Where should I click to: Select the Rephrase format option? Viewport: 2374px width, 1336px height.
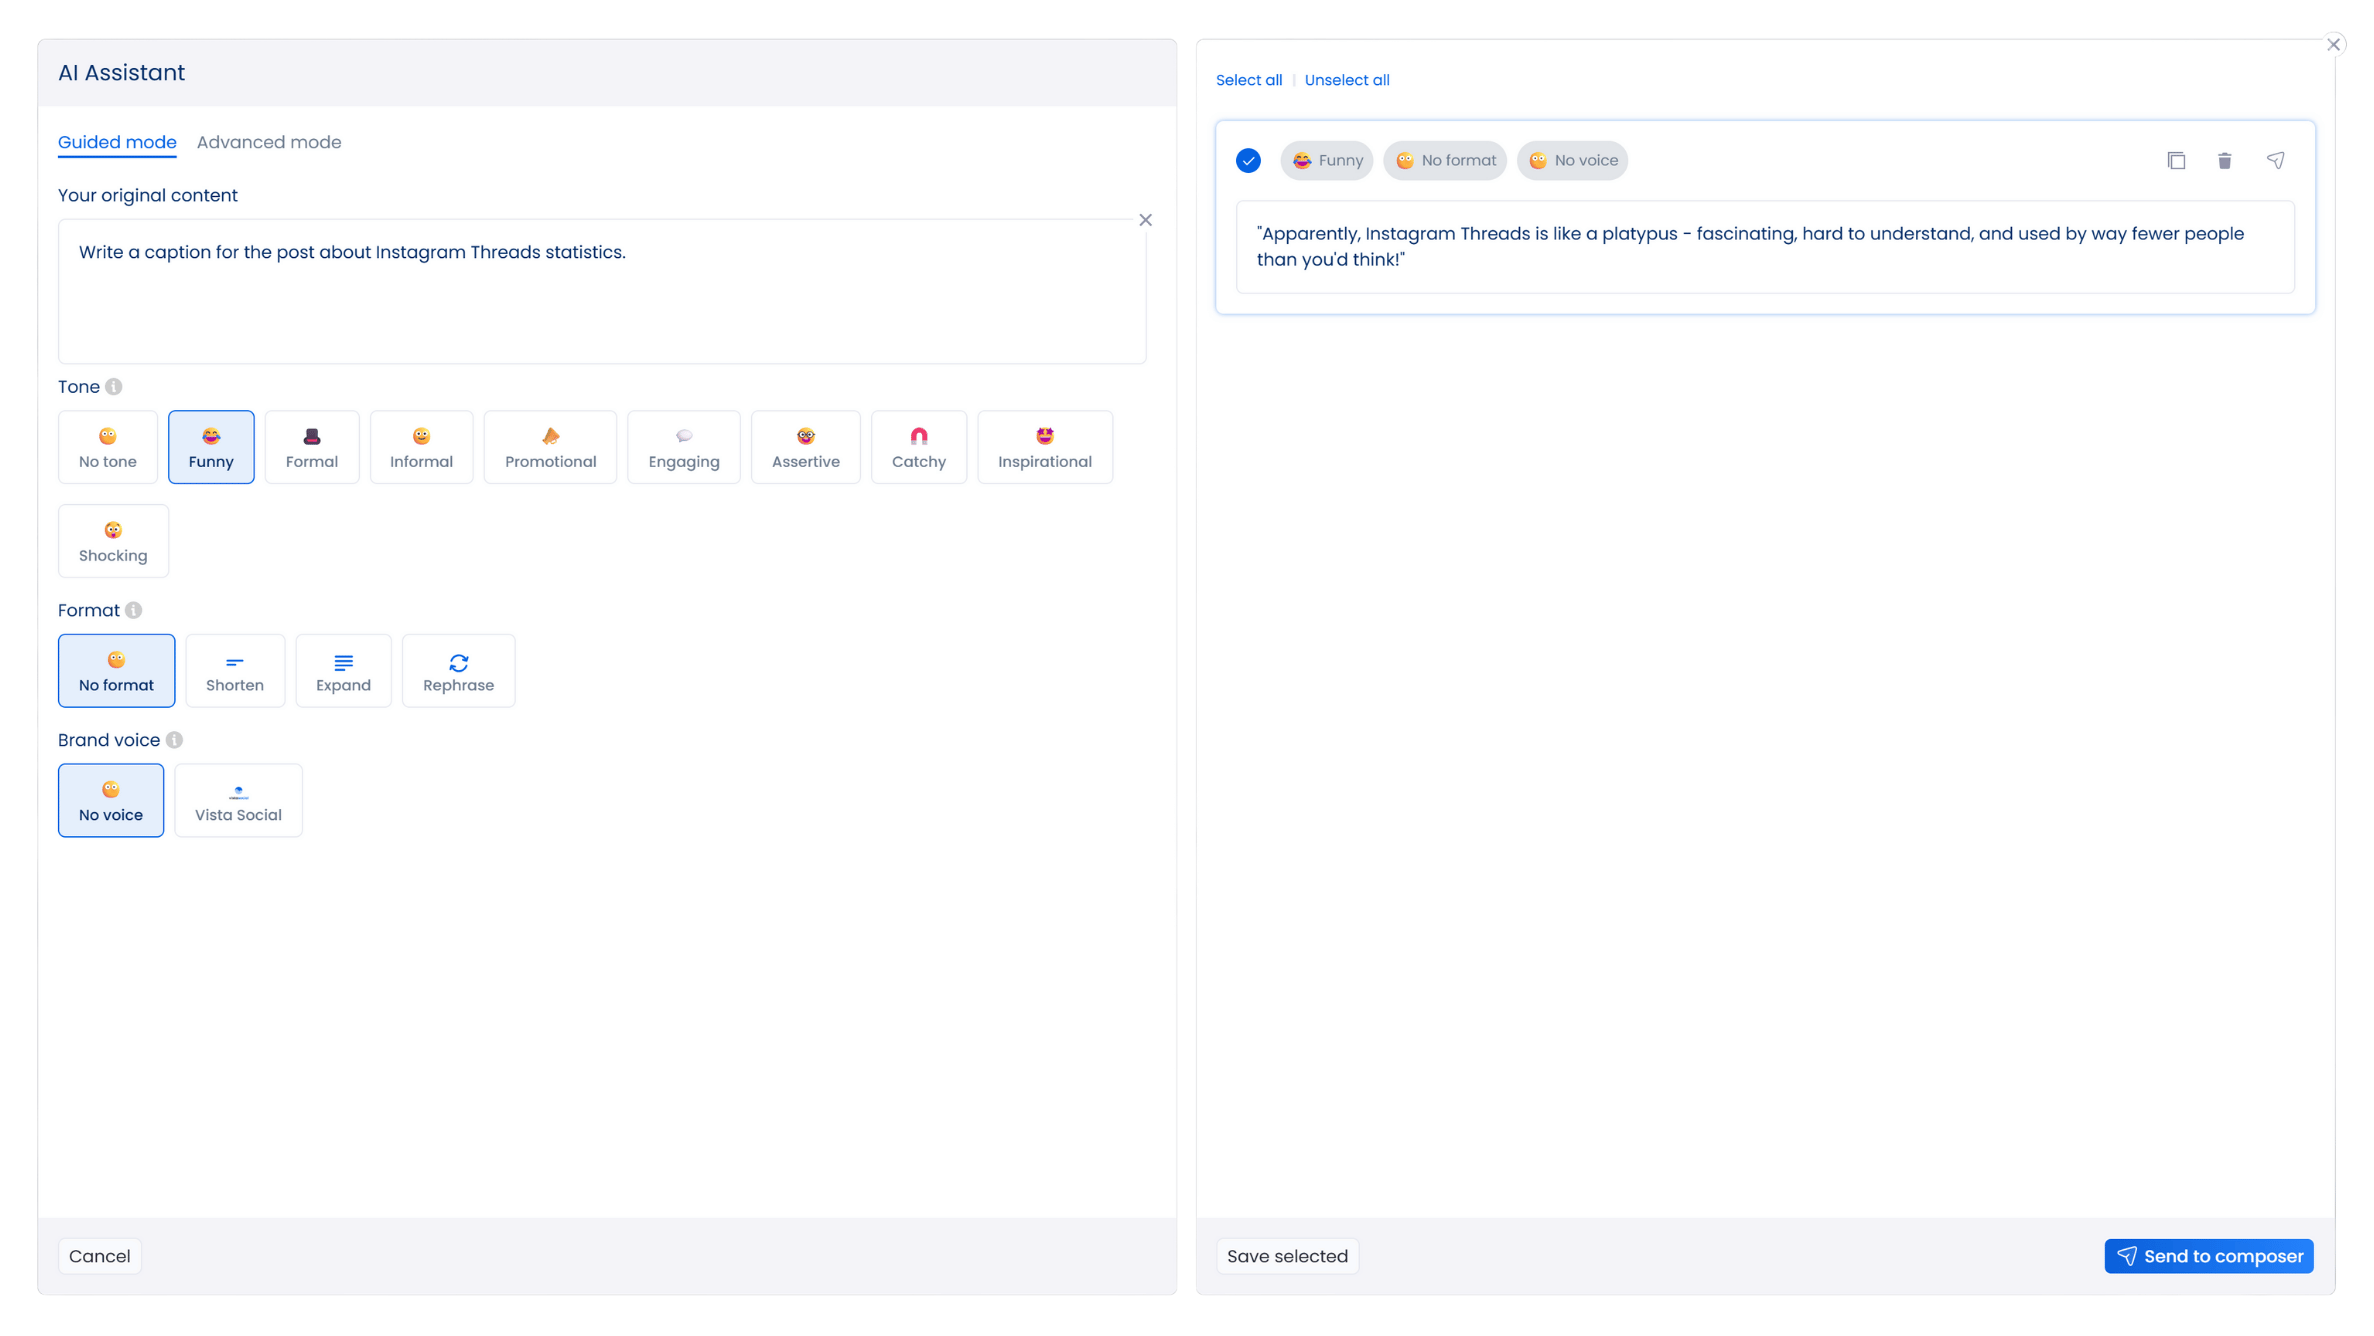coord(458,671)
